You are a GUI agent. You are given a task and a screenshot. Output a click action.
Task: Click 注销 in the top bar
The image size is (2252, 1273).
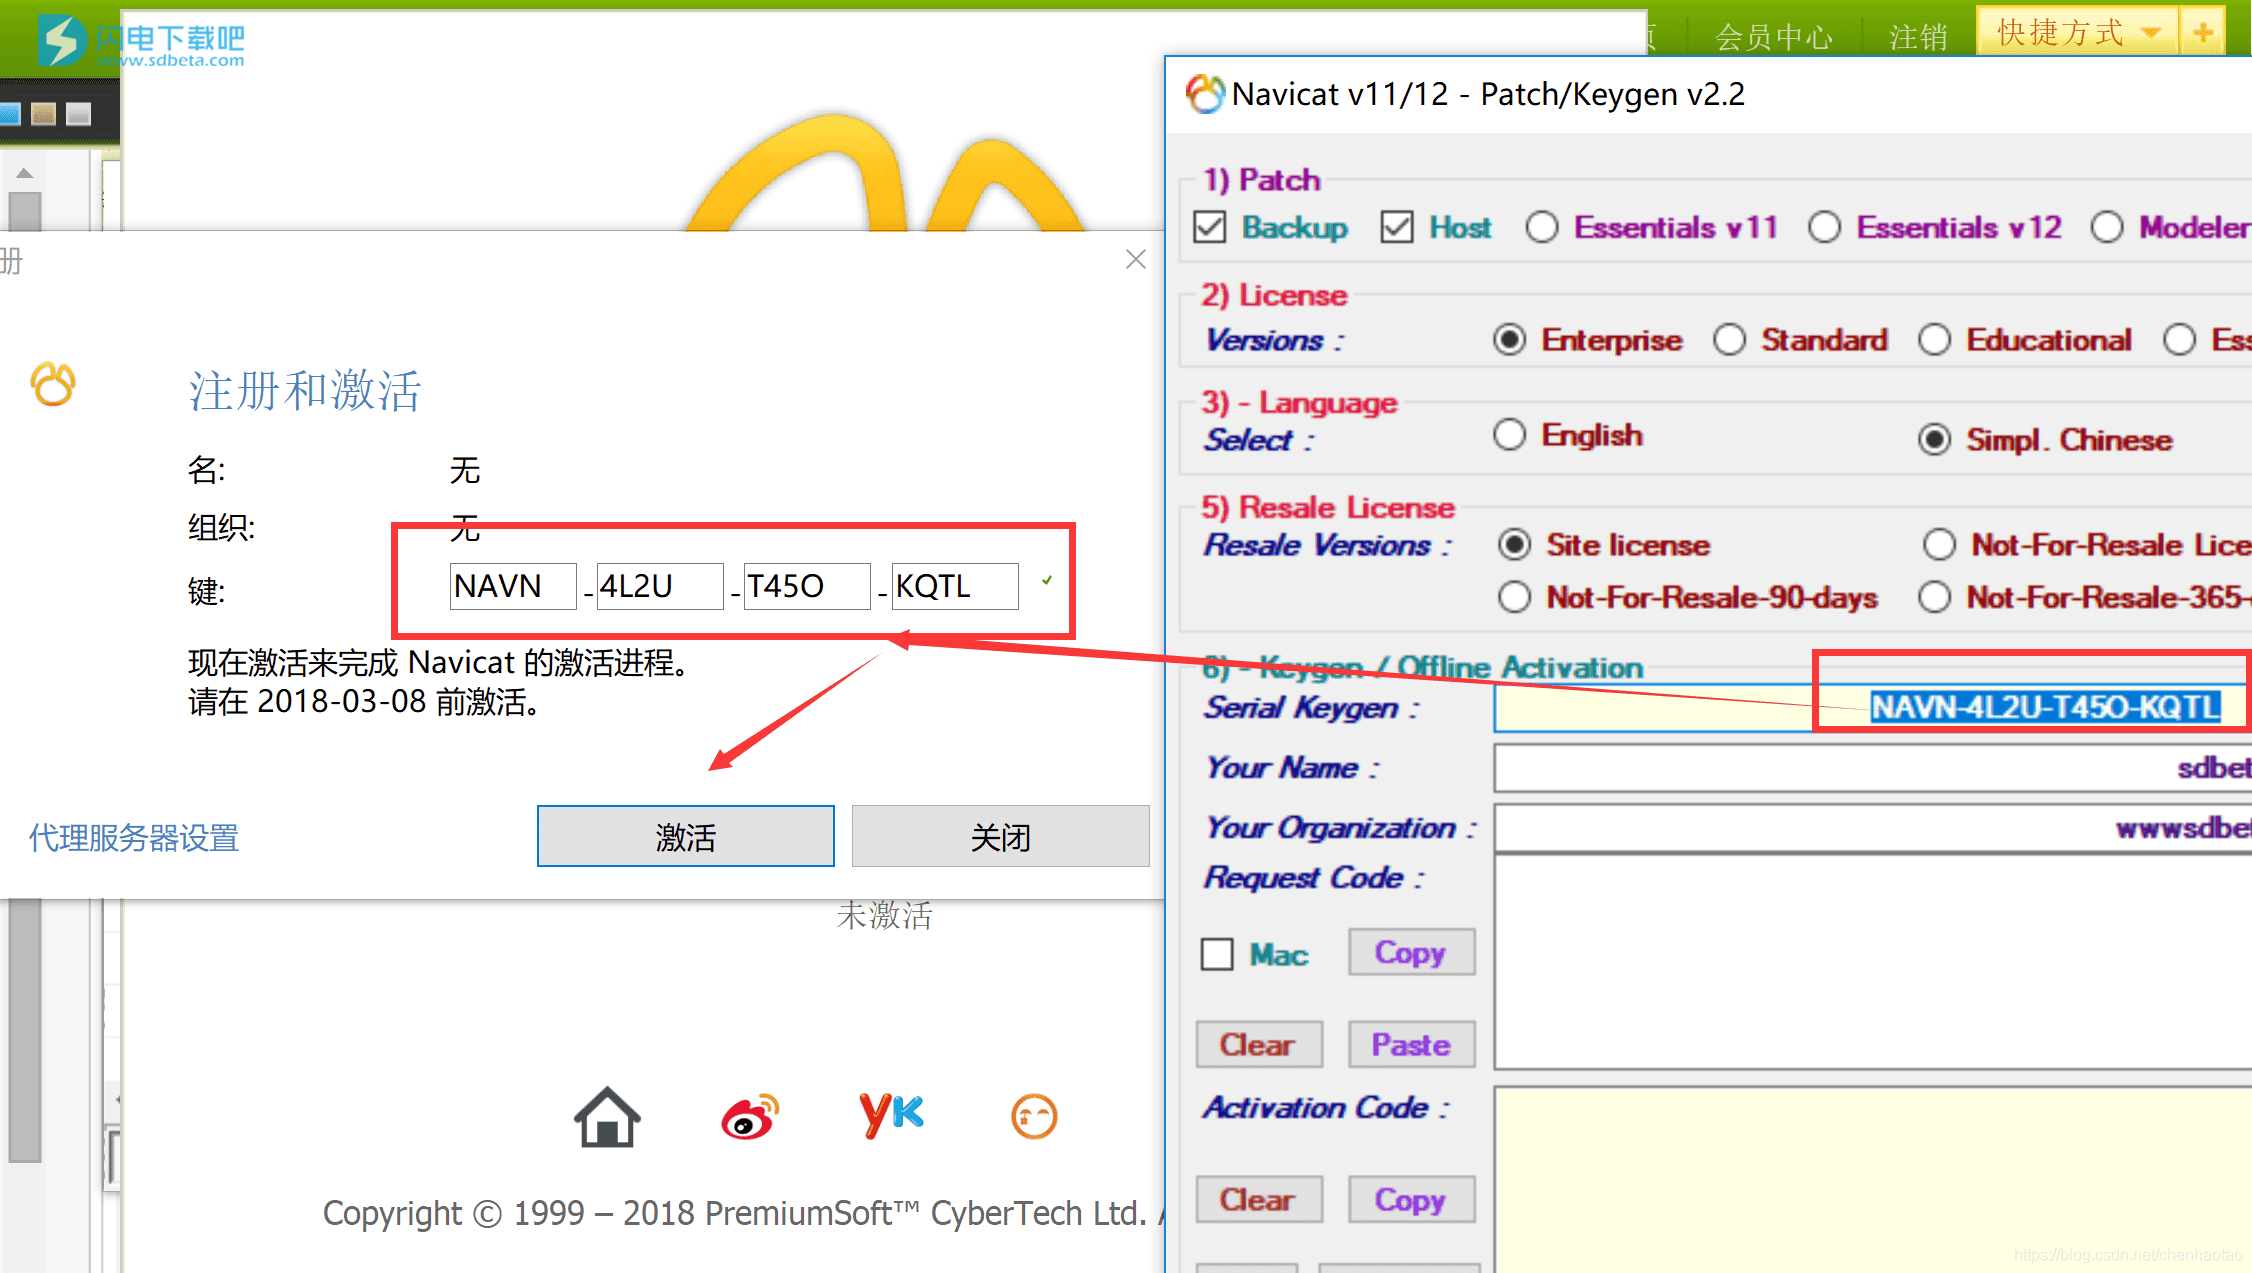point(1918,37)
